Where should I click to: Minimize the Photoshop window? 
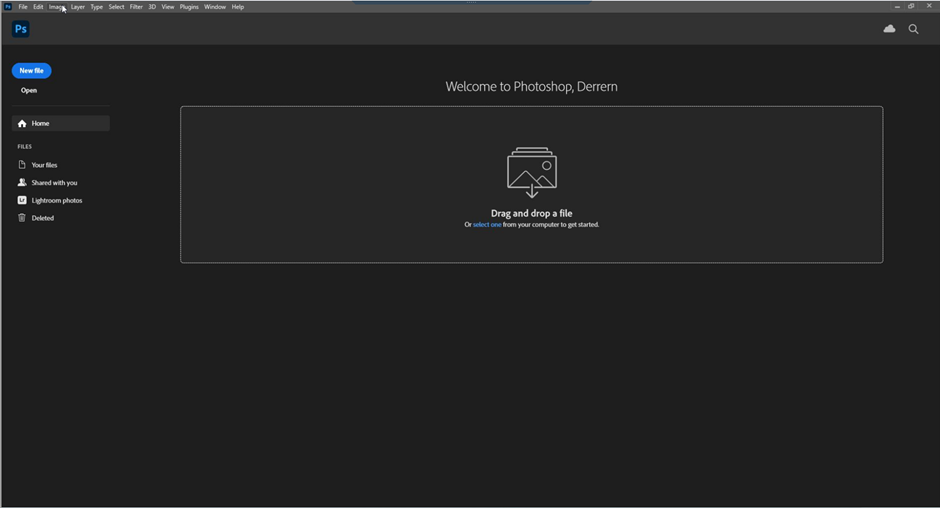point(897,7)
